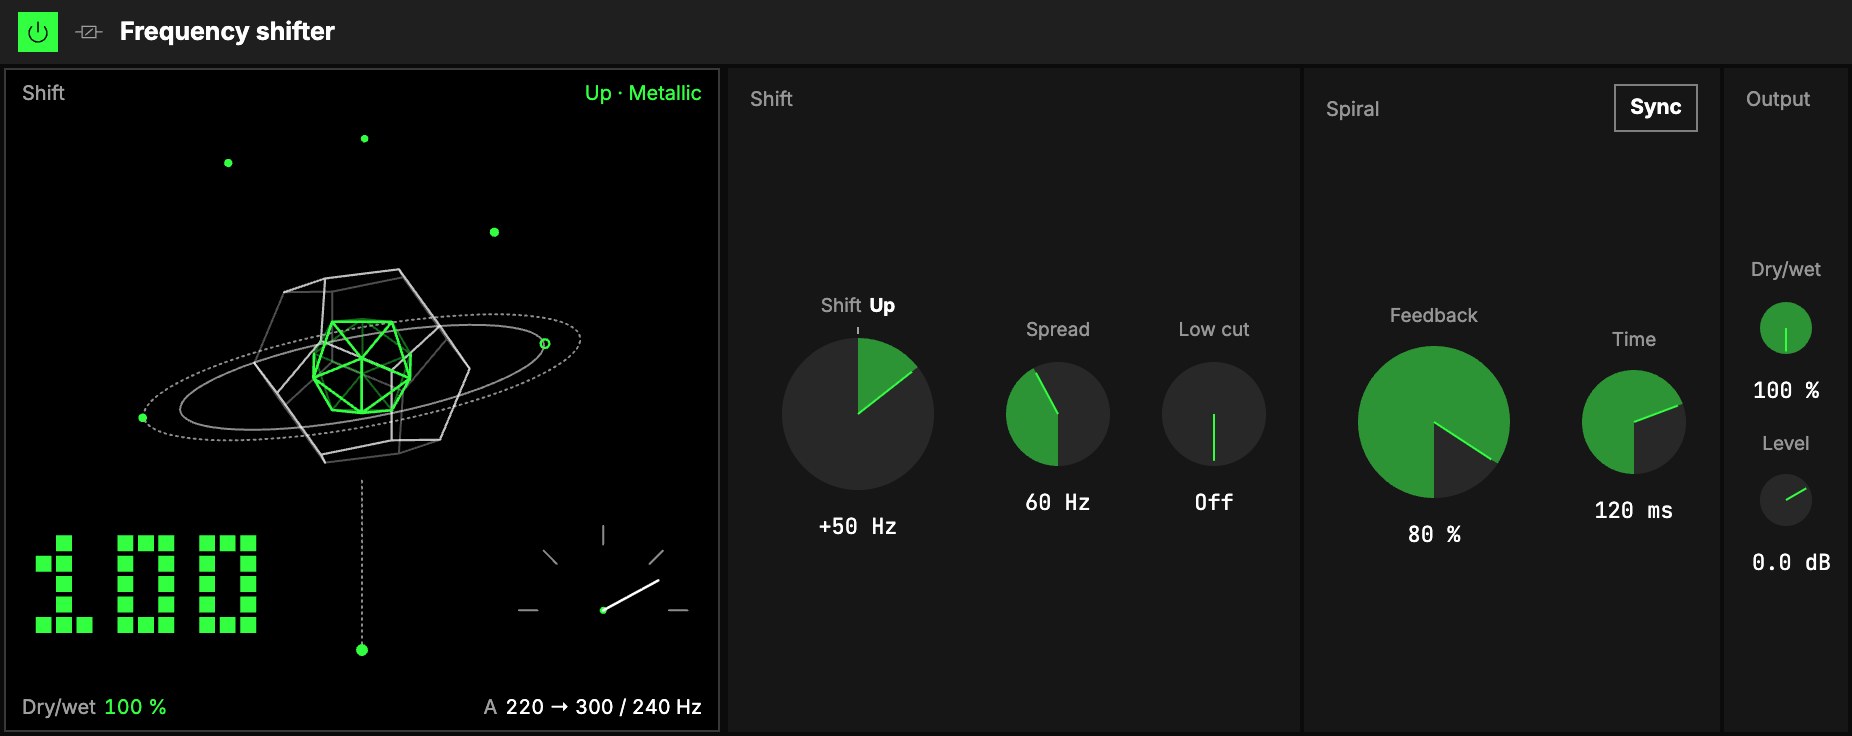The image size is (1852, 736).
Task: Click the large pixel 100 readout
Action: pos(146,584)
